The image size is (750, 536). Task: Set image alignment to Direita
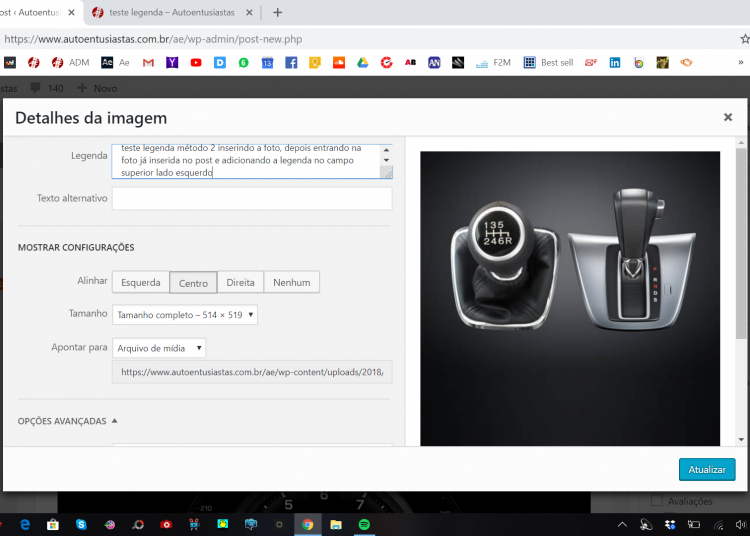click(x=240, y=283)
